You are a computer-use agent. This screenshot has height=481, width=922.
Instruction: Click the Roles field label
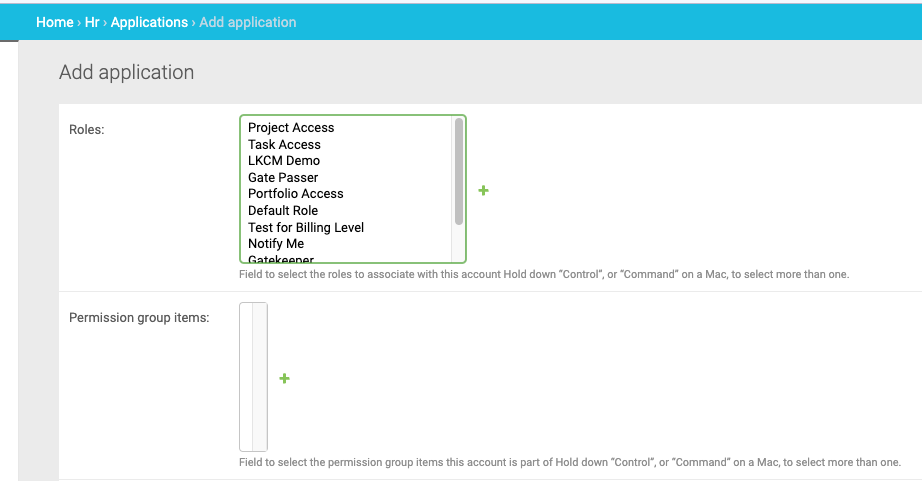pyautogui.click(x=87, y=129)
